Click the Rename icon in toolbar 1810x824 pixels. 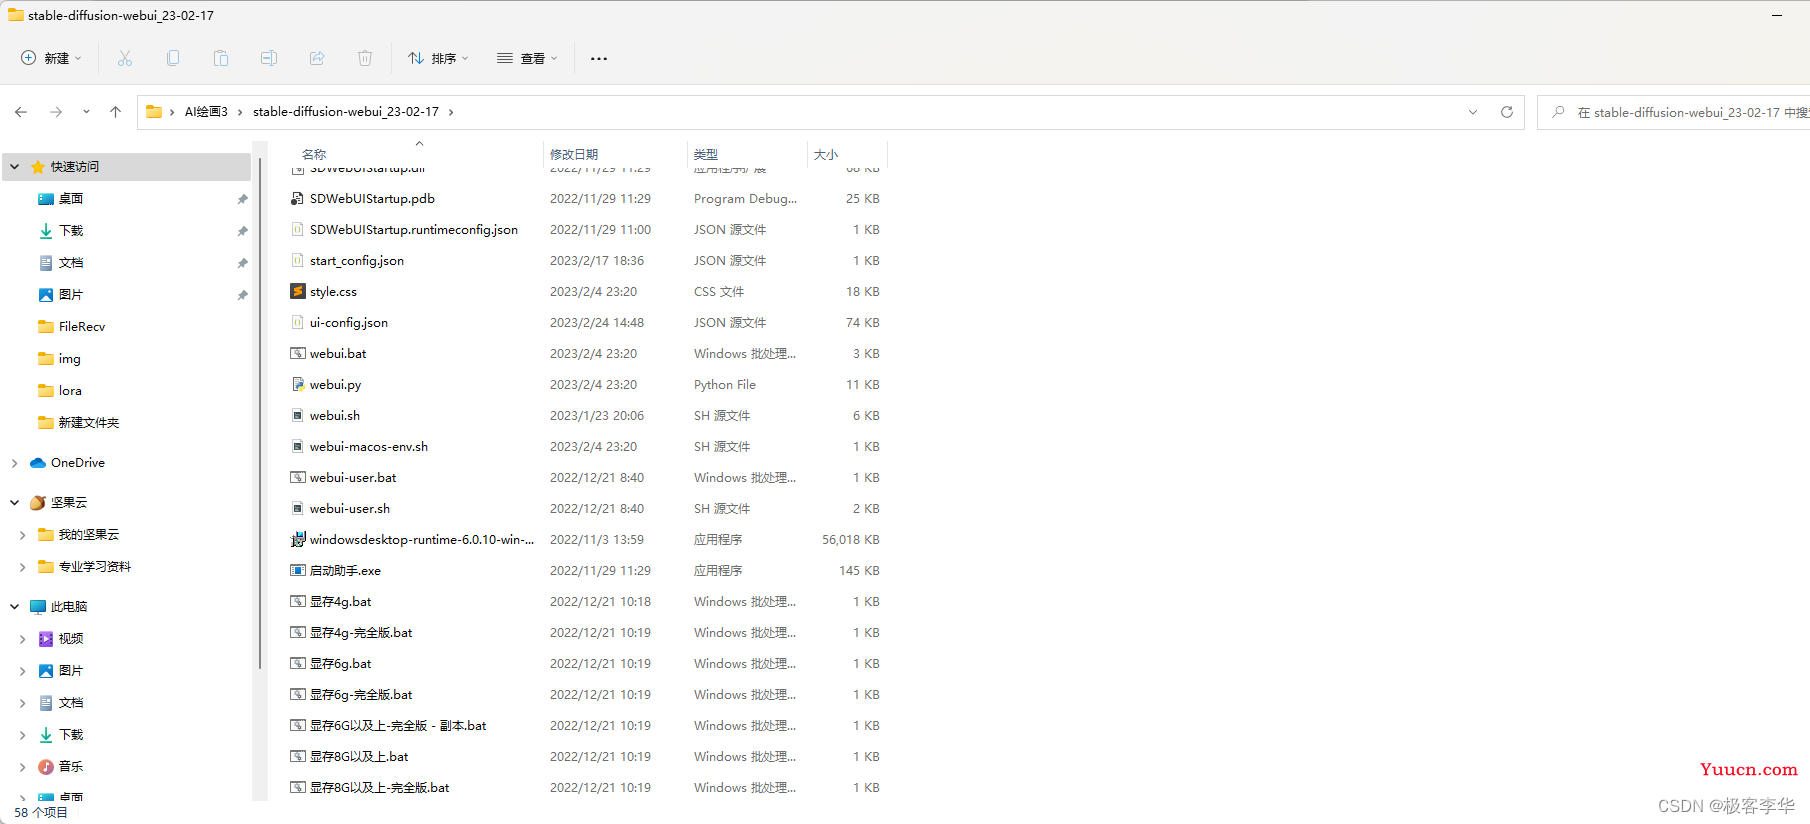[x=269, y=58]
